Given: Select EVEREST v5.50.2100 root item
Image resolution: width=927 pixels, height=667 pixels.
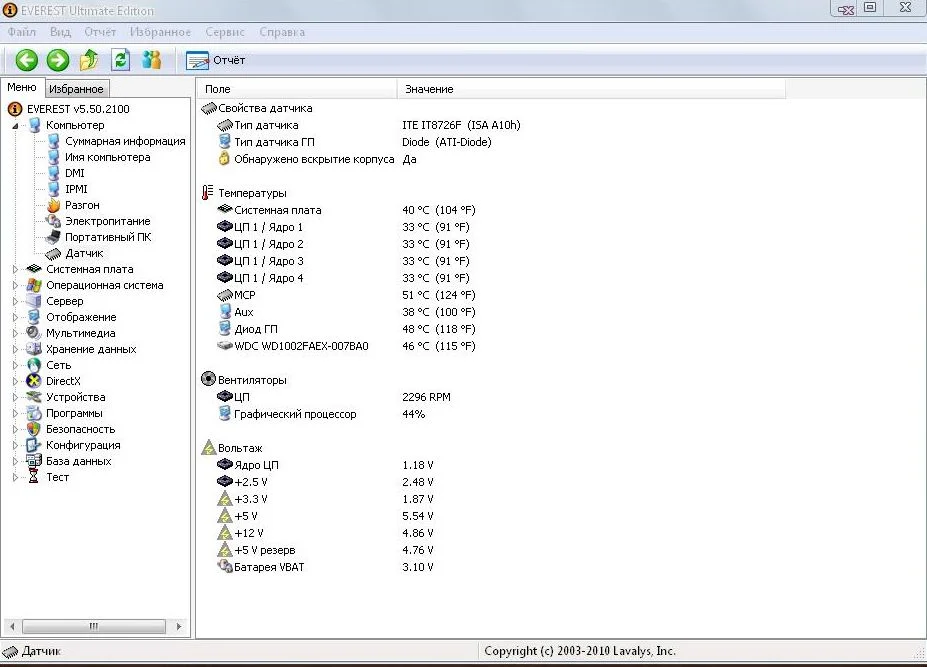Looking at the screenshot, I should [x=78, y=109].
